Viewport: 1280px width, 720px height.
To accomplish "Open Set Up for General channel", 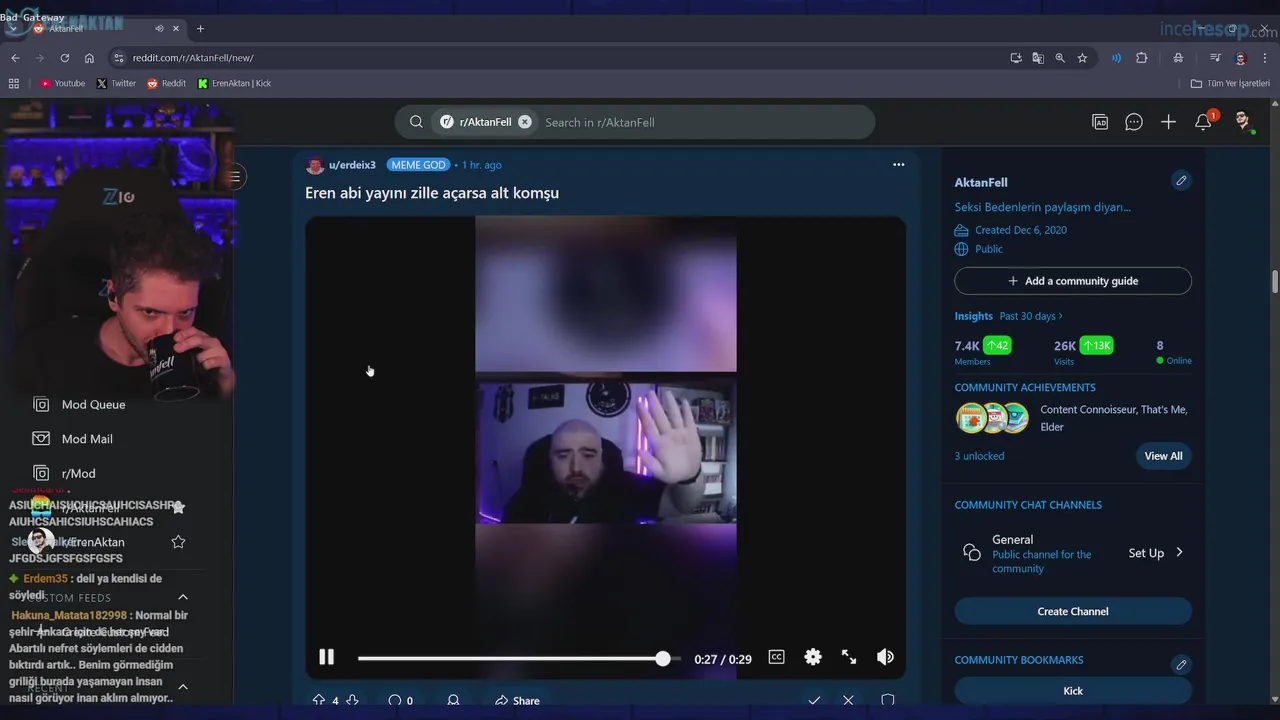I will [1156, 553].
